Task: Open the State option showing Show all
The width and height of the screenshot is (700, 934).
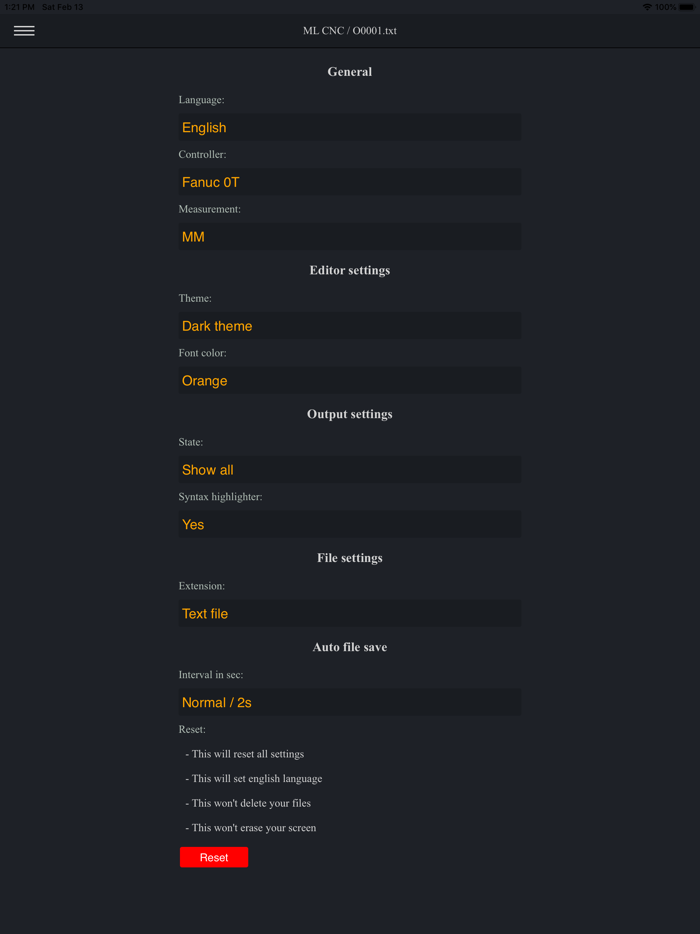Action: pos(349,470)
